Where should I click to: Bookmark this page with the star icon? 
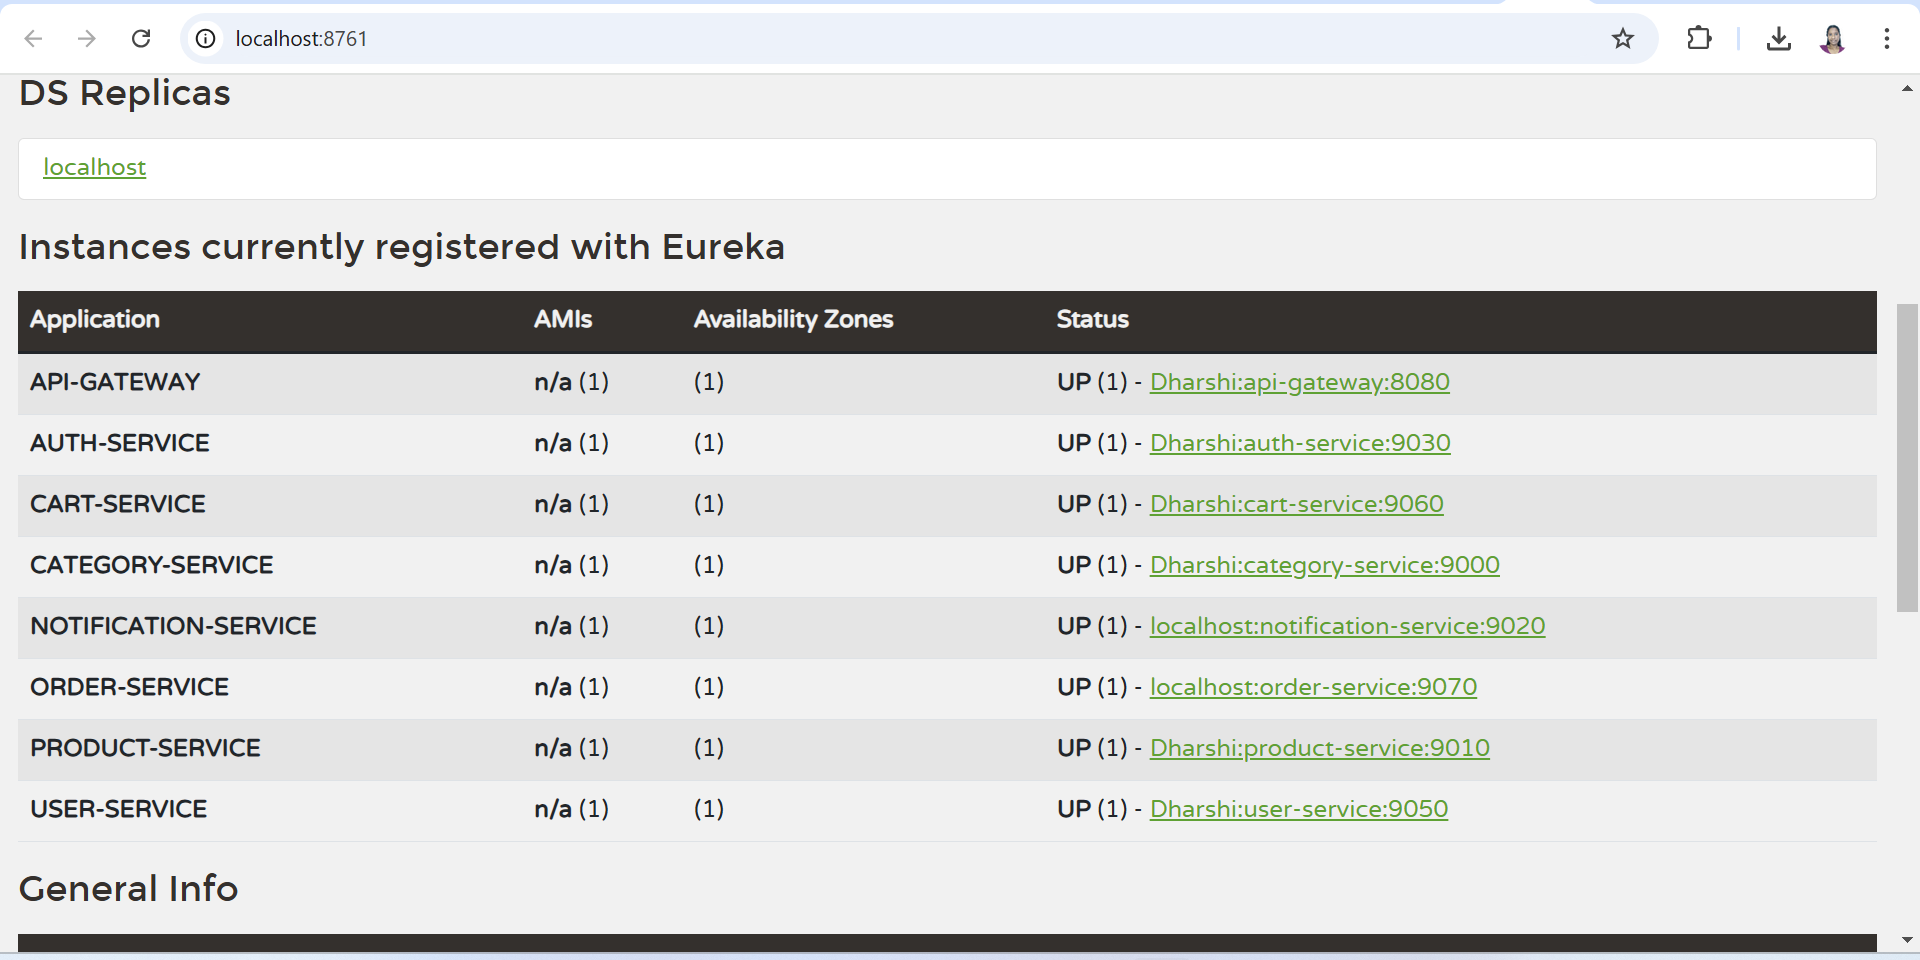pos(1623,38)
